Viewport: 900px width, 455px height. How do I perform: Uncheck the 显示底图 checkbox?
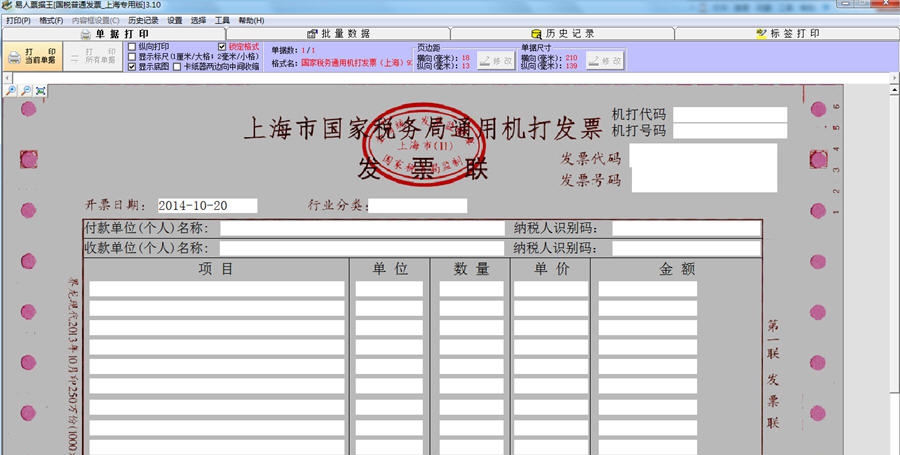pyautogui.click(x=132, y=67)
